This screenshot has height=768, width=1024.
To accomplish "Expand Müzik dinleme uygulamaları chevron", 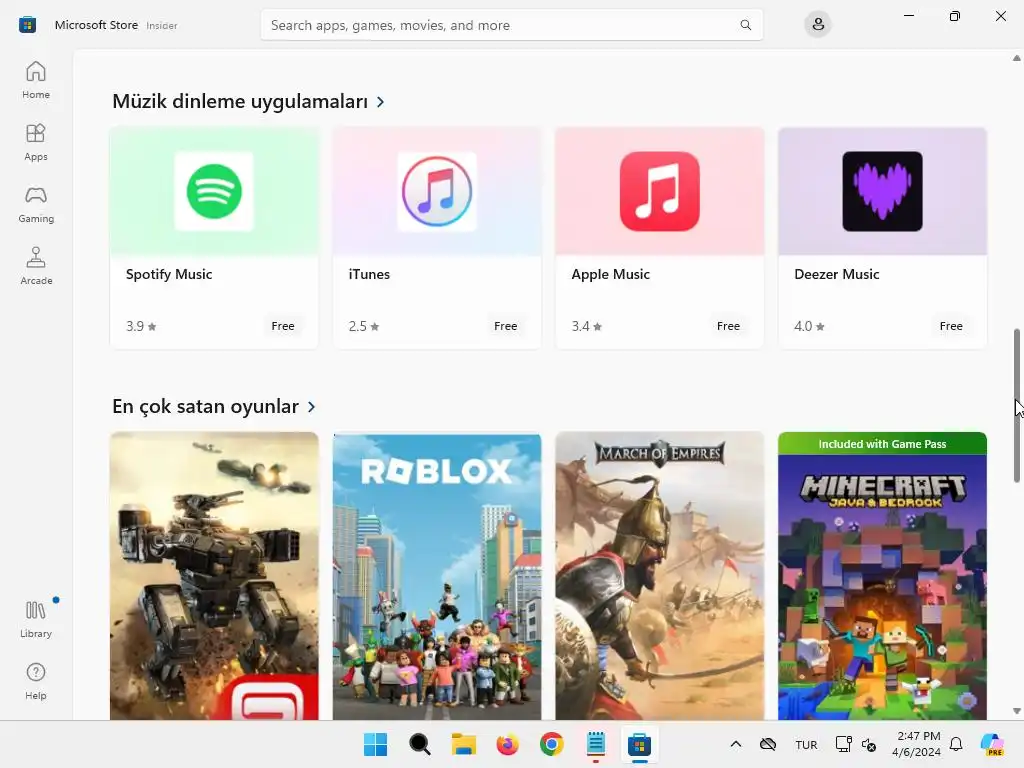I will 381,102.
